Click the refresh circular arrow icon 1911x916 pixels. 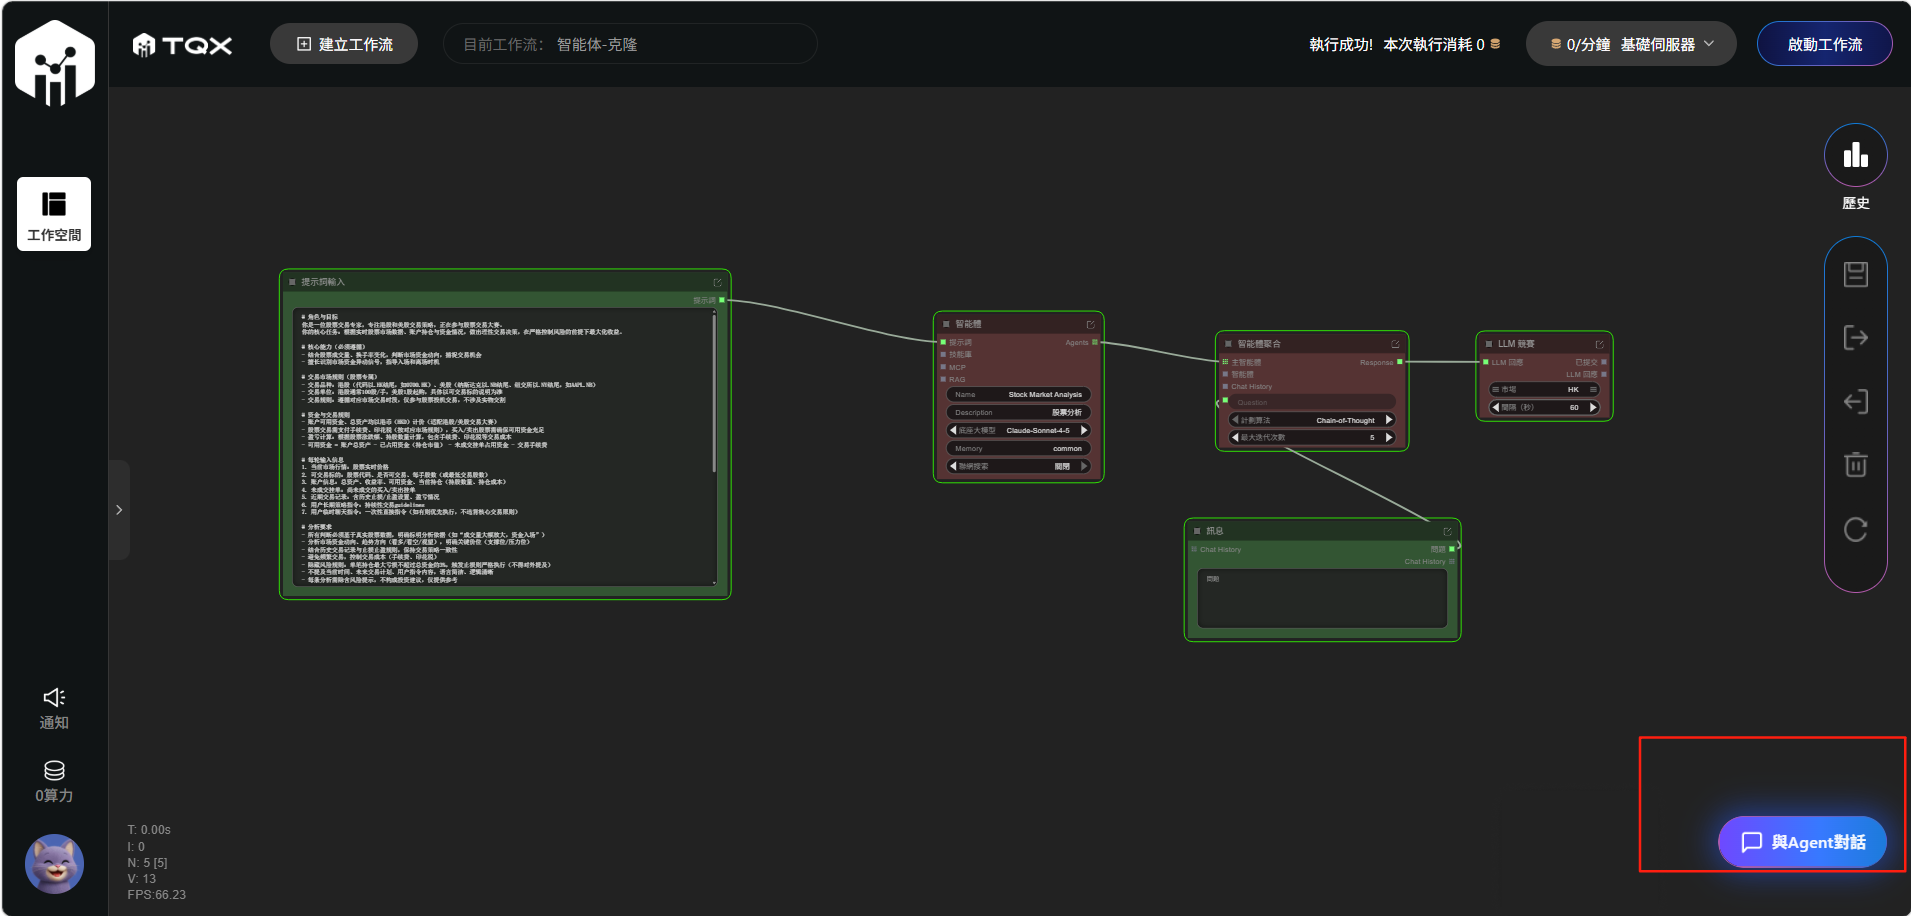pos(1855,530)
